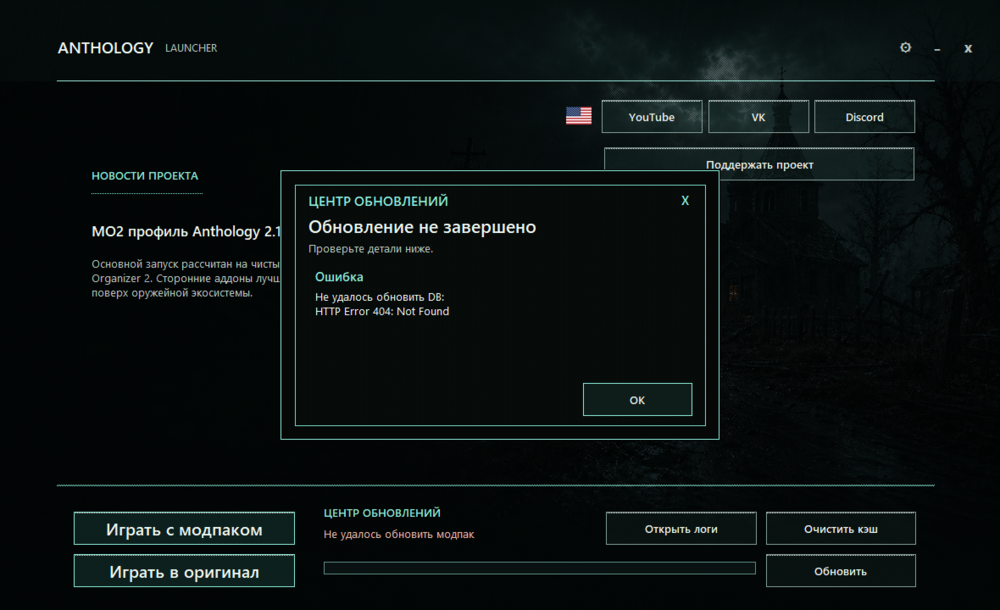The width and height of the screenshot is (1000, 610).
Task: Switch language via US flag icon
Action: 578,116
